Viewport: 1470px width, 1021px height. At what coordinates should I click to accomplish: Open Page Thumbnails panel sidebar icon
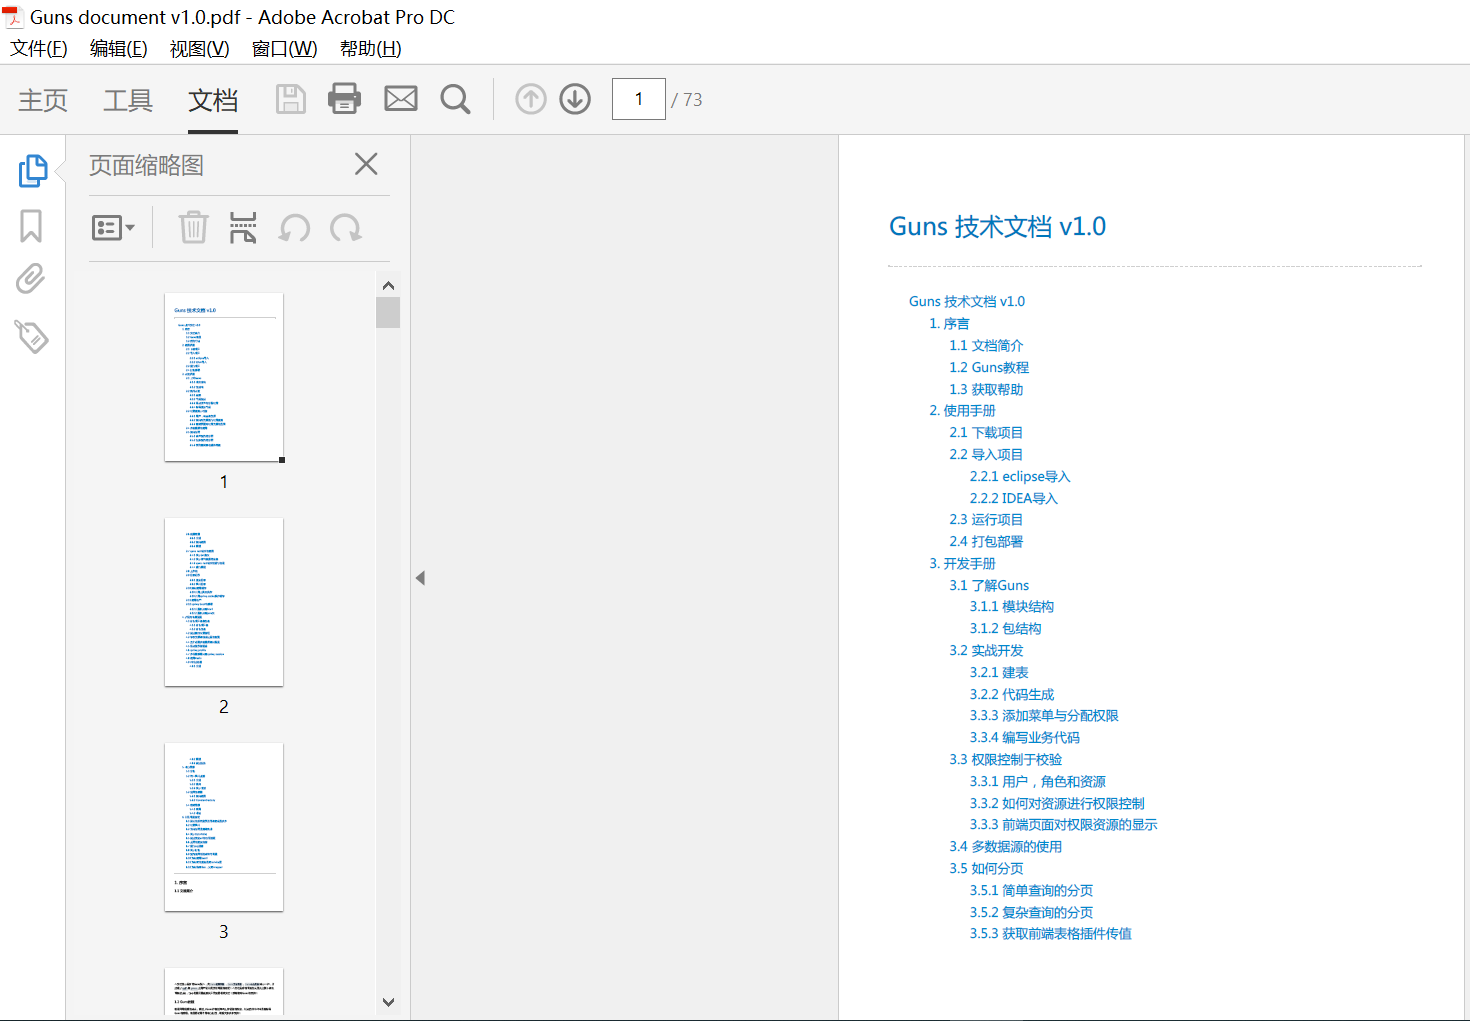[x=32, y=171]
